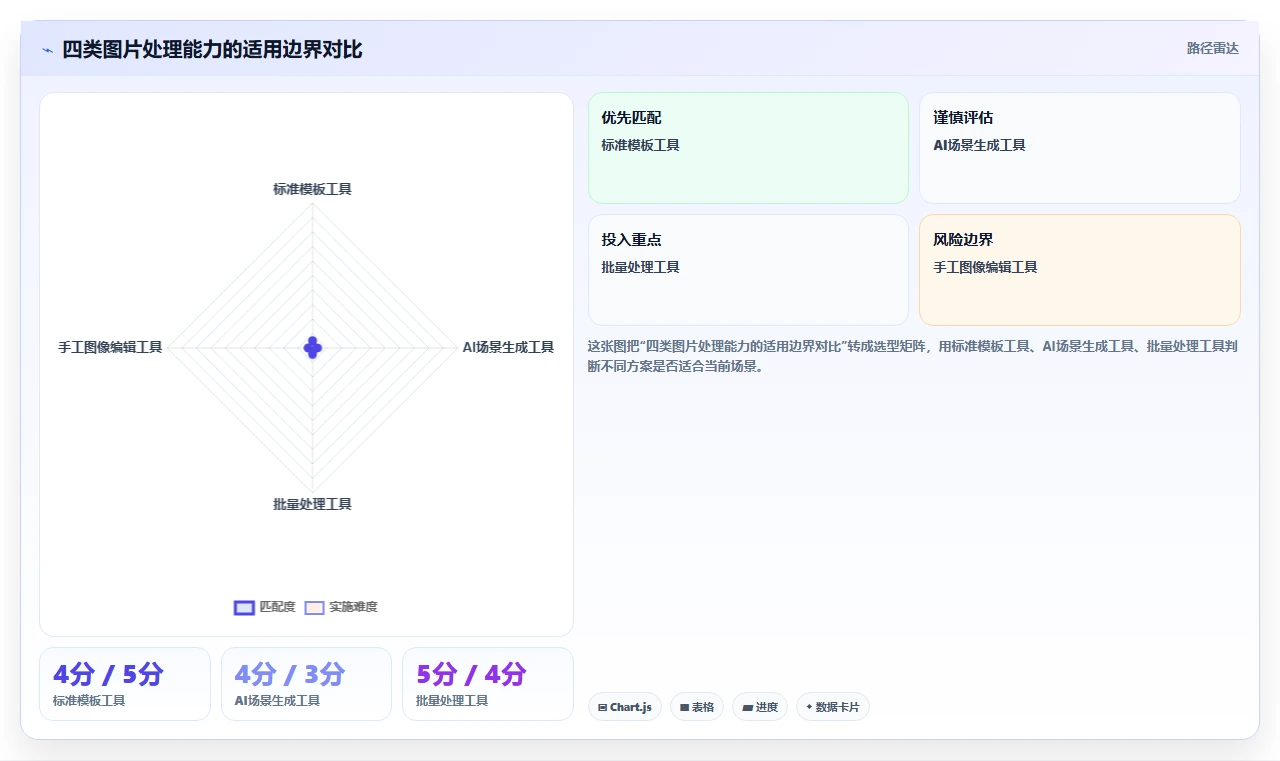Click the 手工图像编辑工具 radar axis label

[110, 348]
